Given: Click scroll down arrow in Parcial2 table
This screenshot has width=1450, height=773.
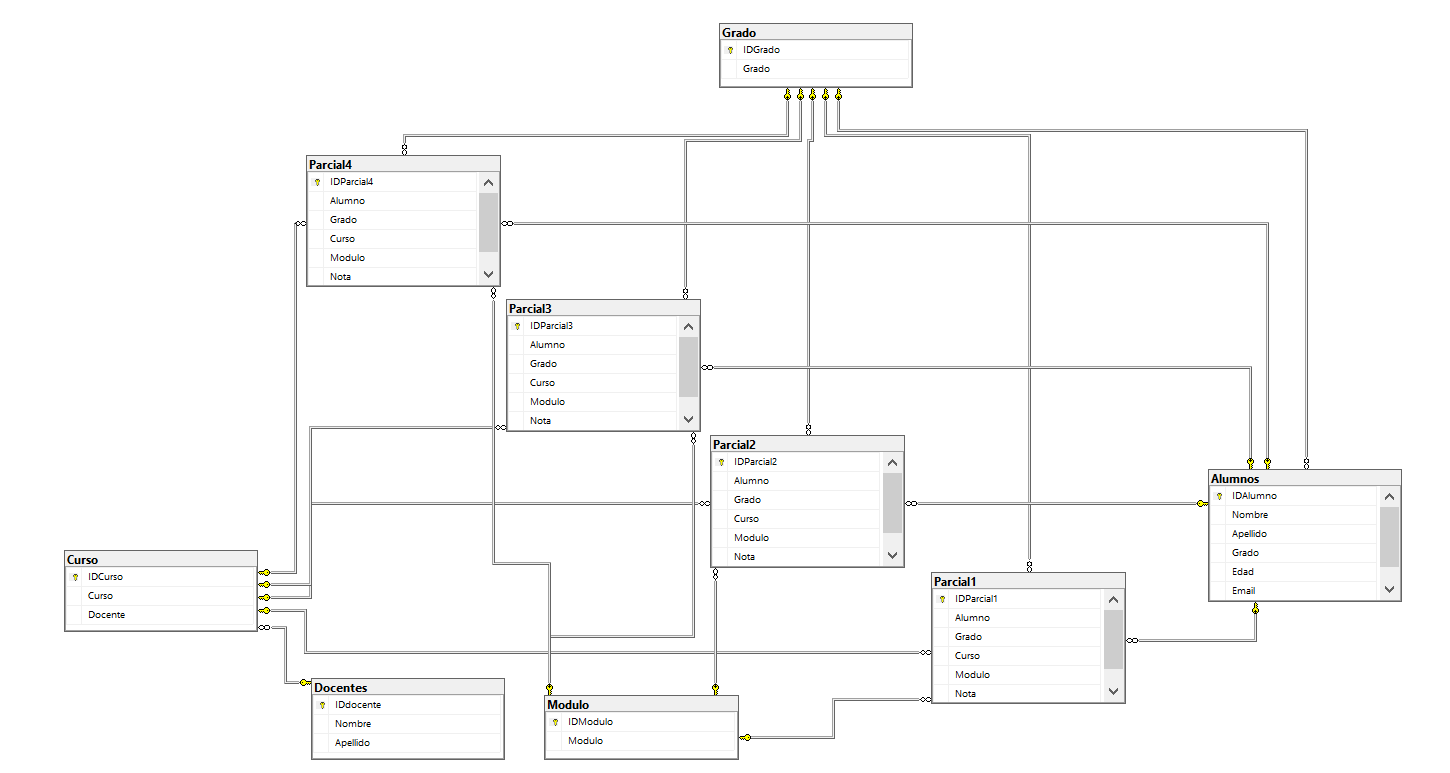Looking at the screenshot, I should tap(892, 555).
